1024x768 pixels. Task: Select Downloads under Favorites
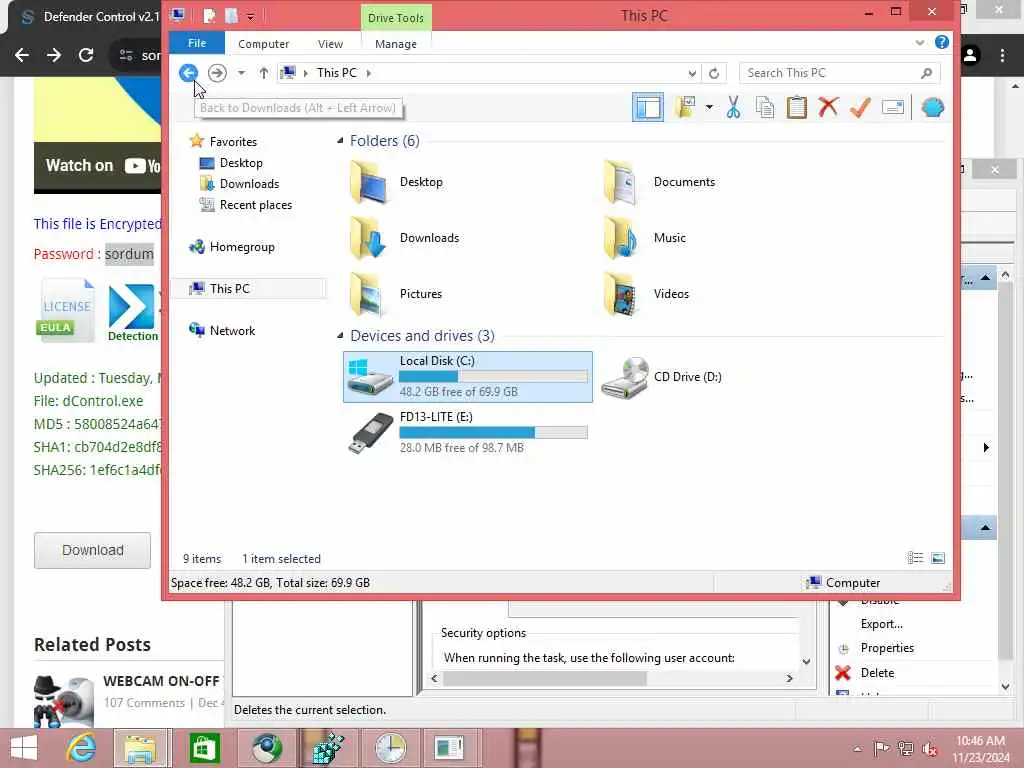[x=249, y=184]
